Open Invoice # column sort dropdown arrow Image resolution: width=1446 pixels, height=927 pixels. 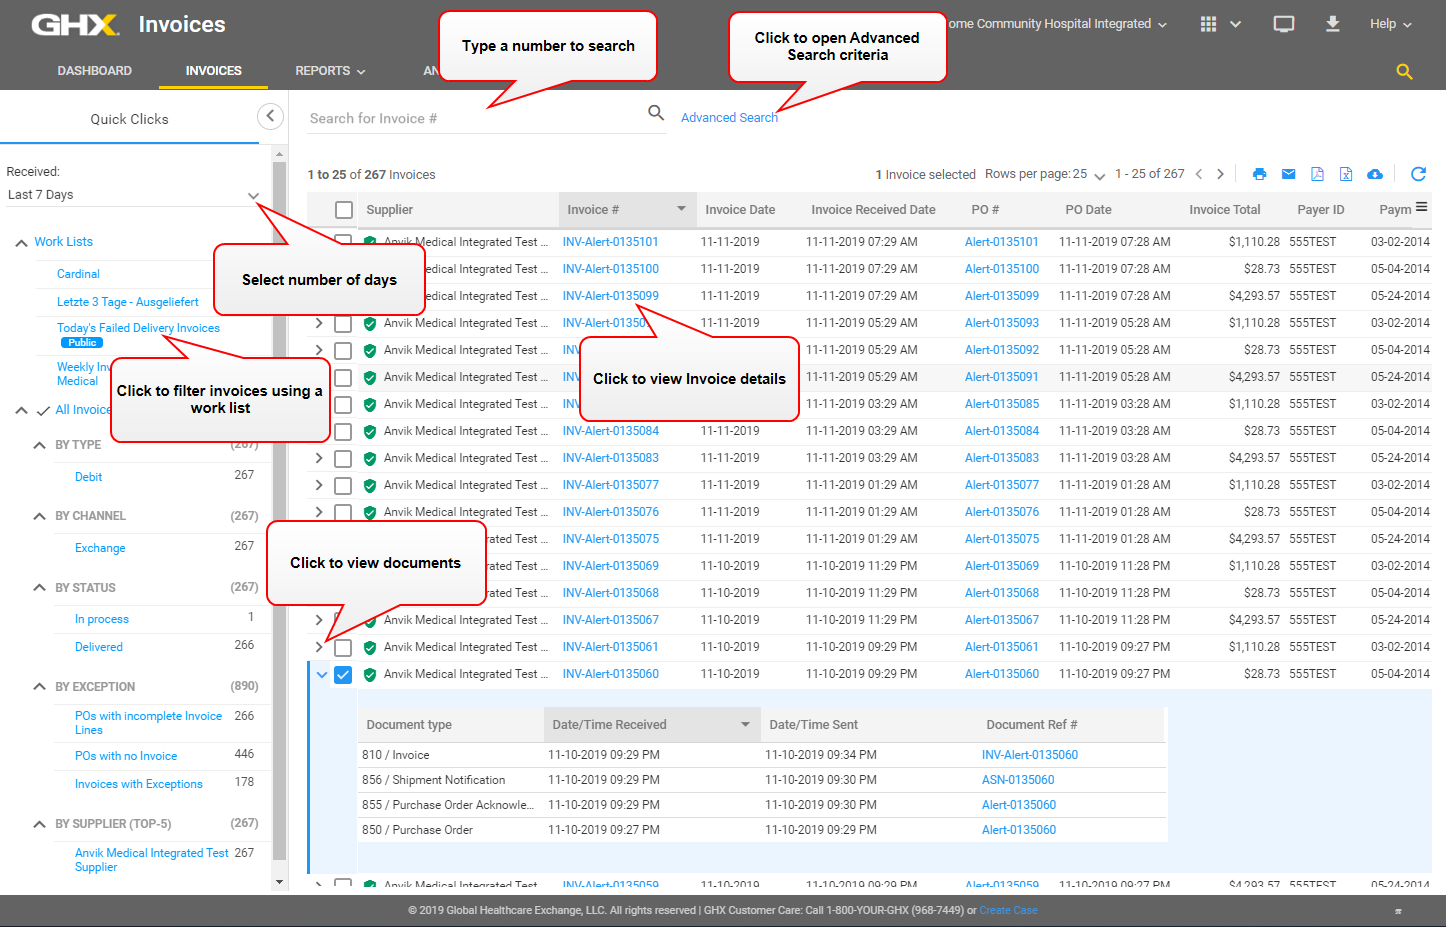tap(681, 209)
